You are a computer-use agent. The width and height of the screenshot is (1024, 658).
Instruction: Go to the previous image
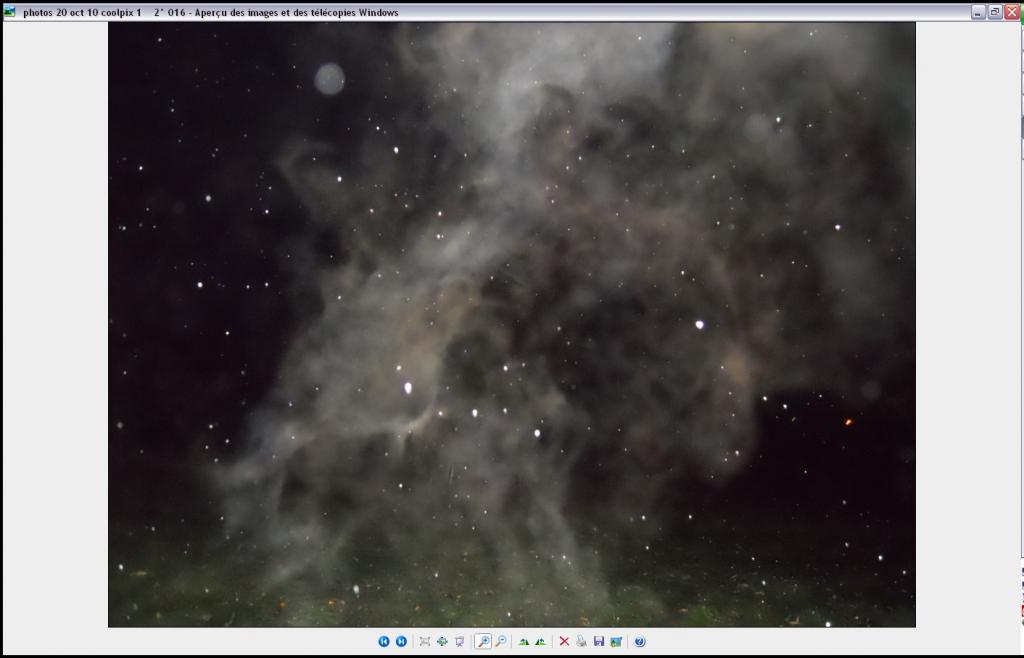pyautogui.click(x=384, y=642)
